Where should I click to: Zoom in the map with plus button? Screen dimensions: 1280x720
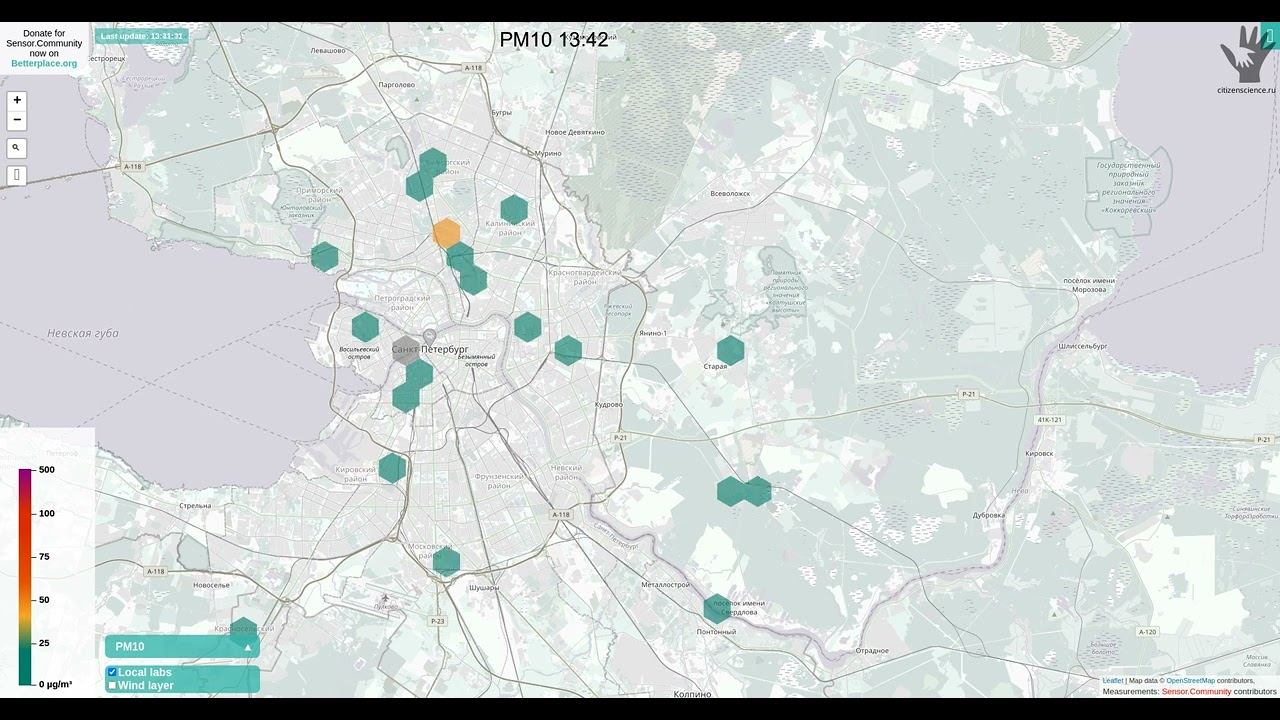tap(17, 100)
